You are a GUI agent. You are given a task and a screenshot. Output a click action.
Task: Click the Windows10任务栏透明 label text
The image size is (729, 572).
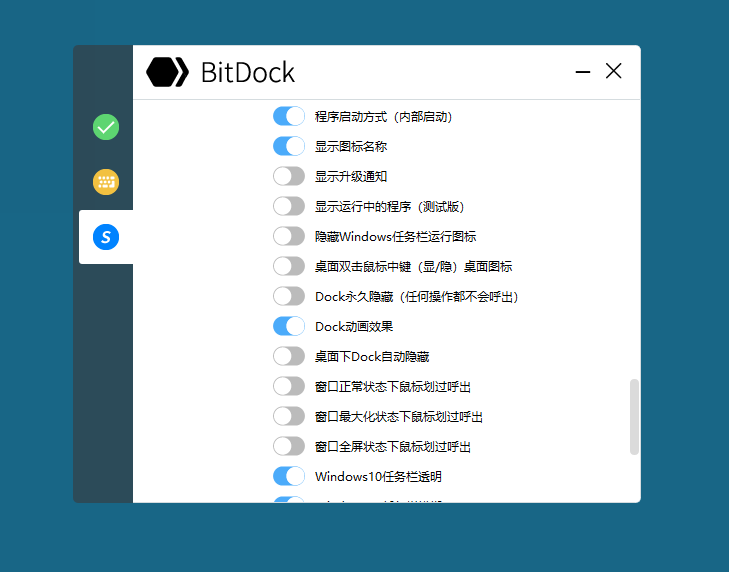pyautogui.click(x=378, y=477)
